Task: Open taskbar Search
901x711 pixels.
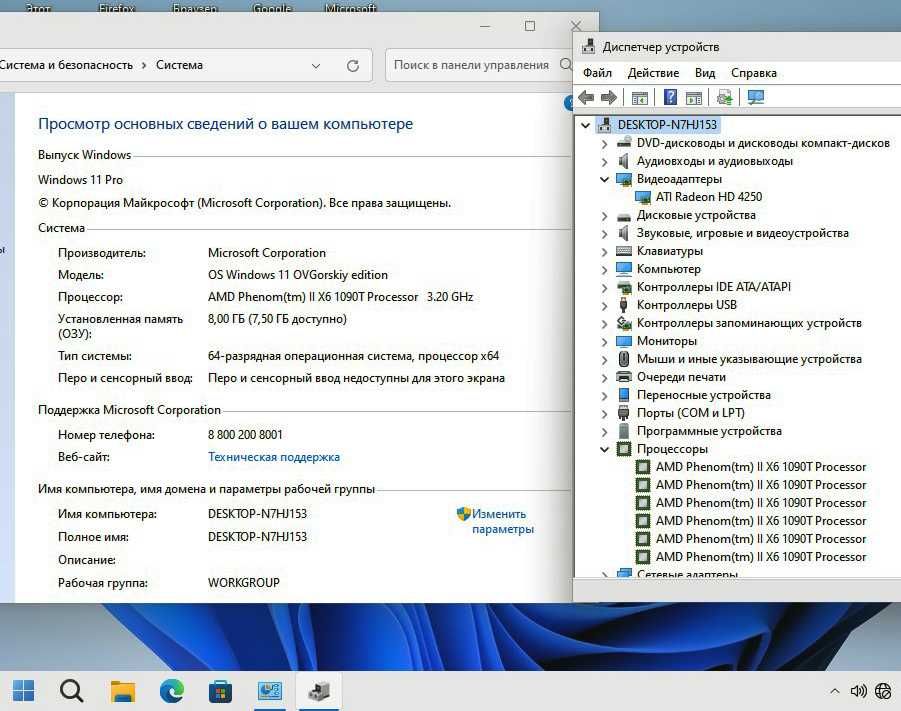Action: coord(71,690)
